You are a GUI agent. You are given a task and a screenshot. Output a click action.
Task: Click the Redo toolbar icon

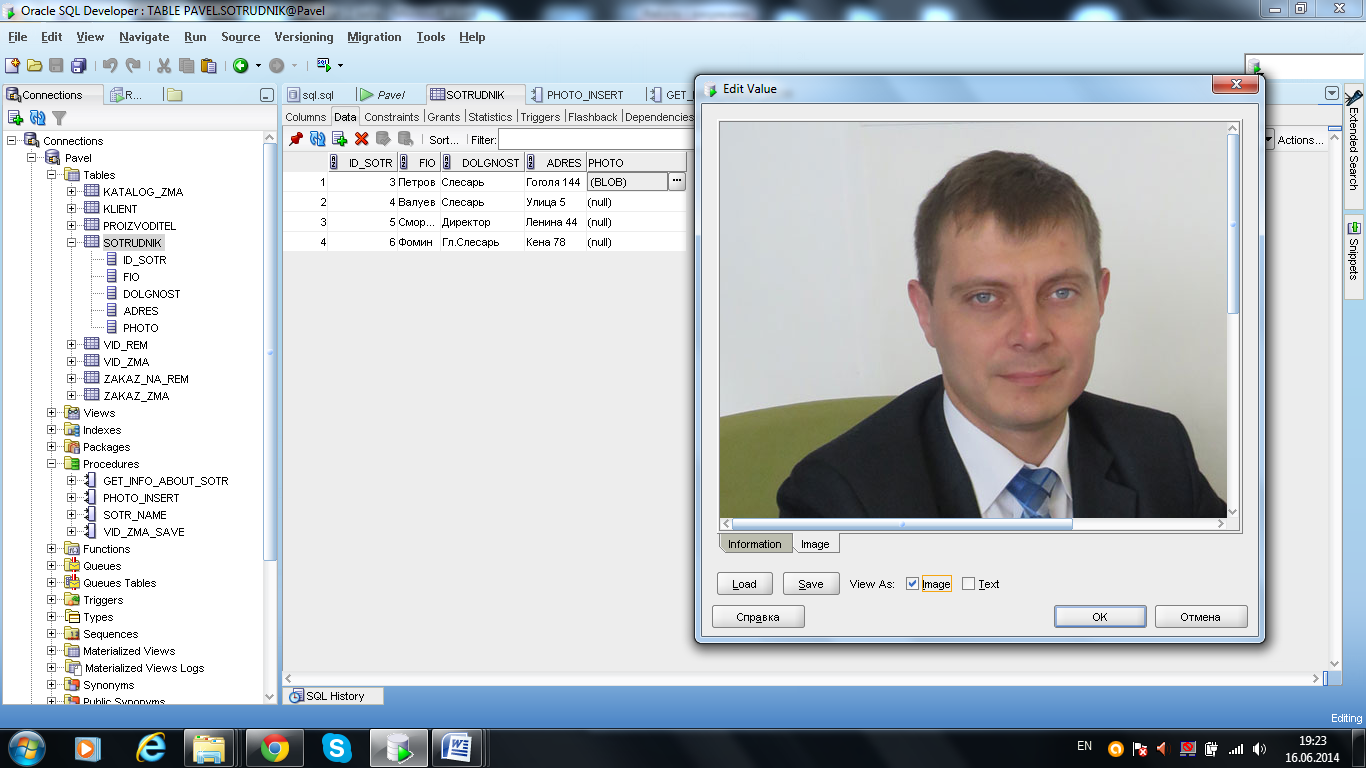point(133,65)
